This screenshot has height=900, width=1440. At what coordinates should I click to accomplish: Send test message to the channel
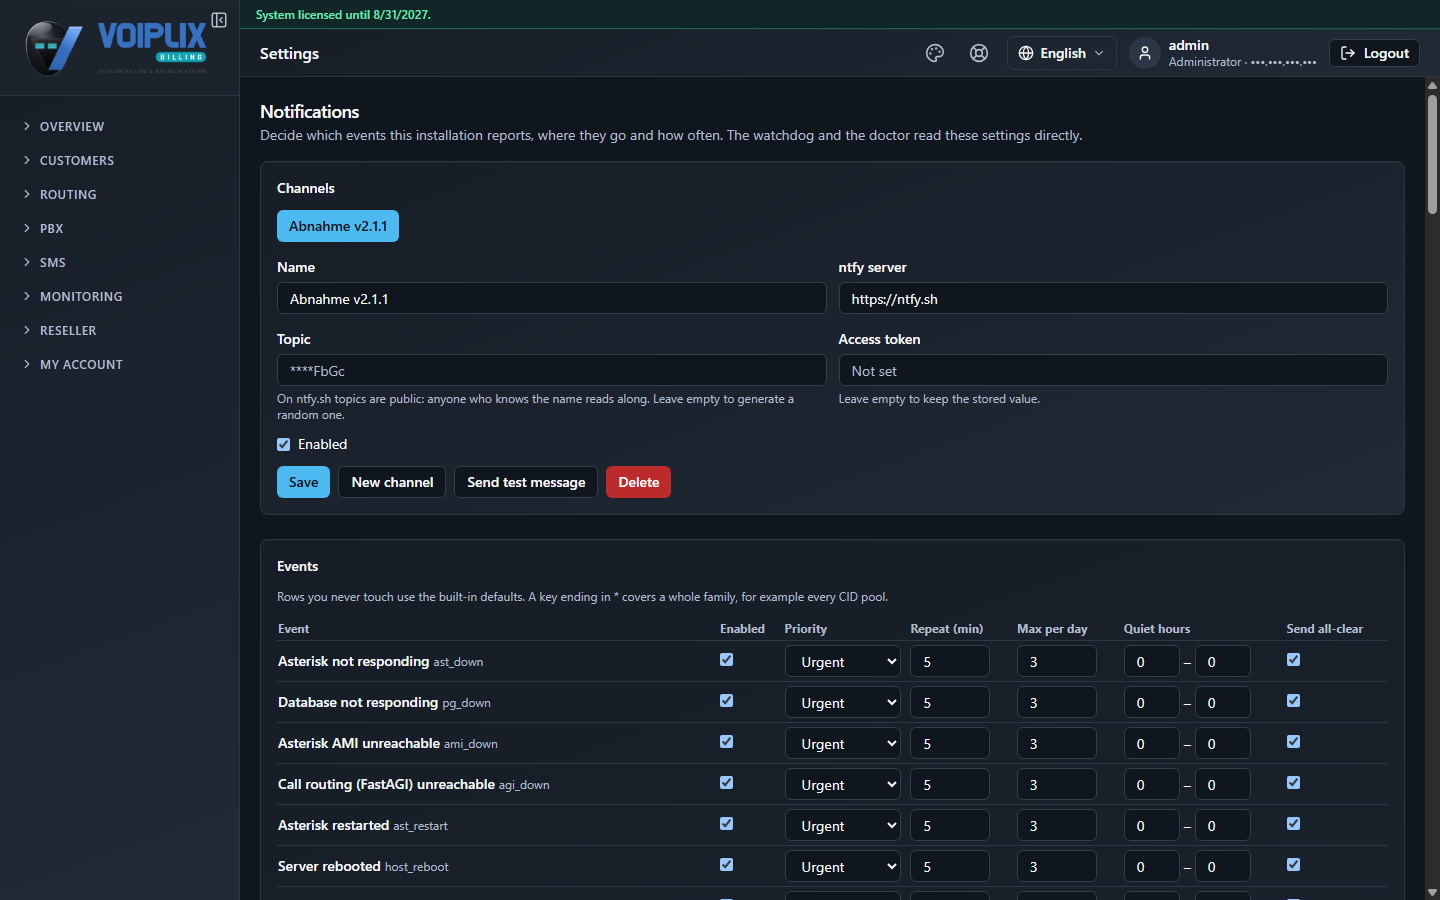(526, 482)
